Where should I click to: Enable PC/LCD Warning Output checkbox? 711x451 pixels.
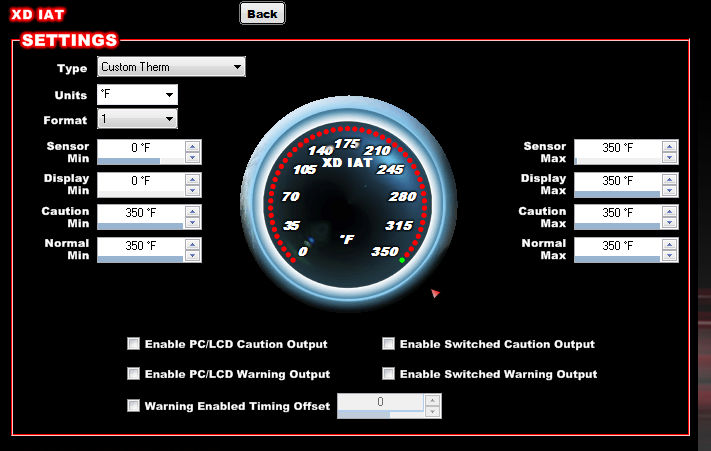(x=134, y=374)
